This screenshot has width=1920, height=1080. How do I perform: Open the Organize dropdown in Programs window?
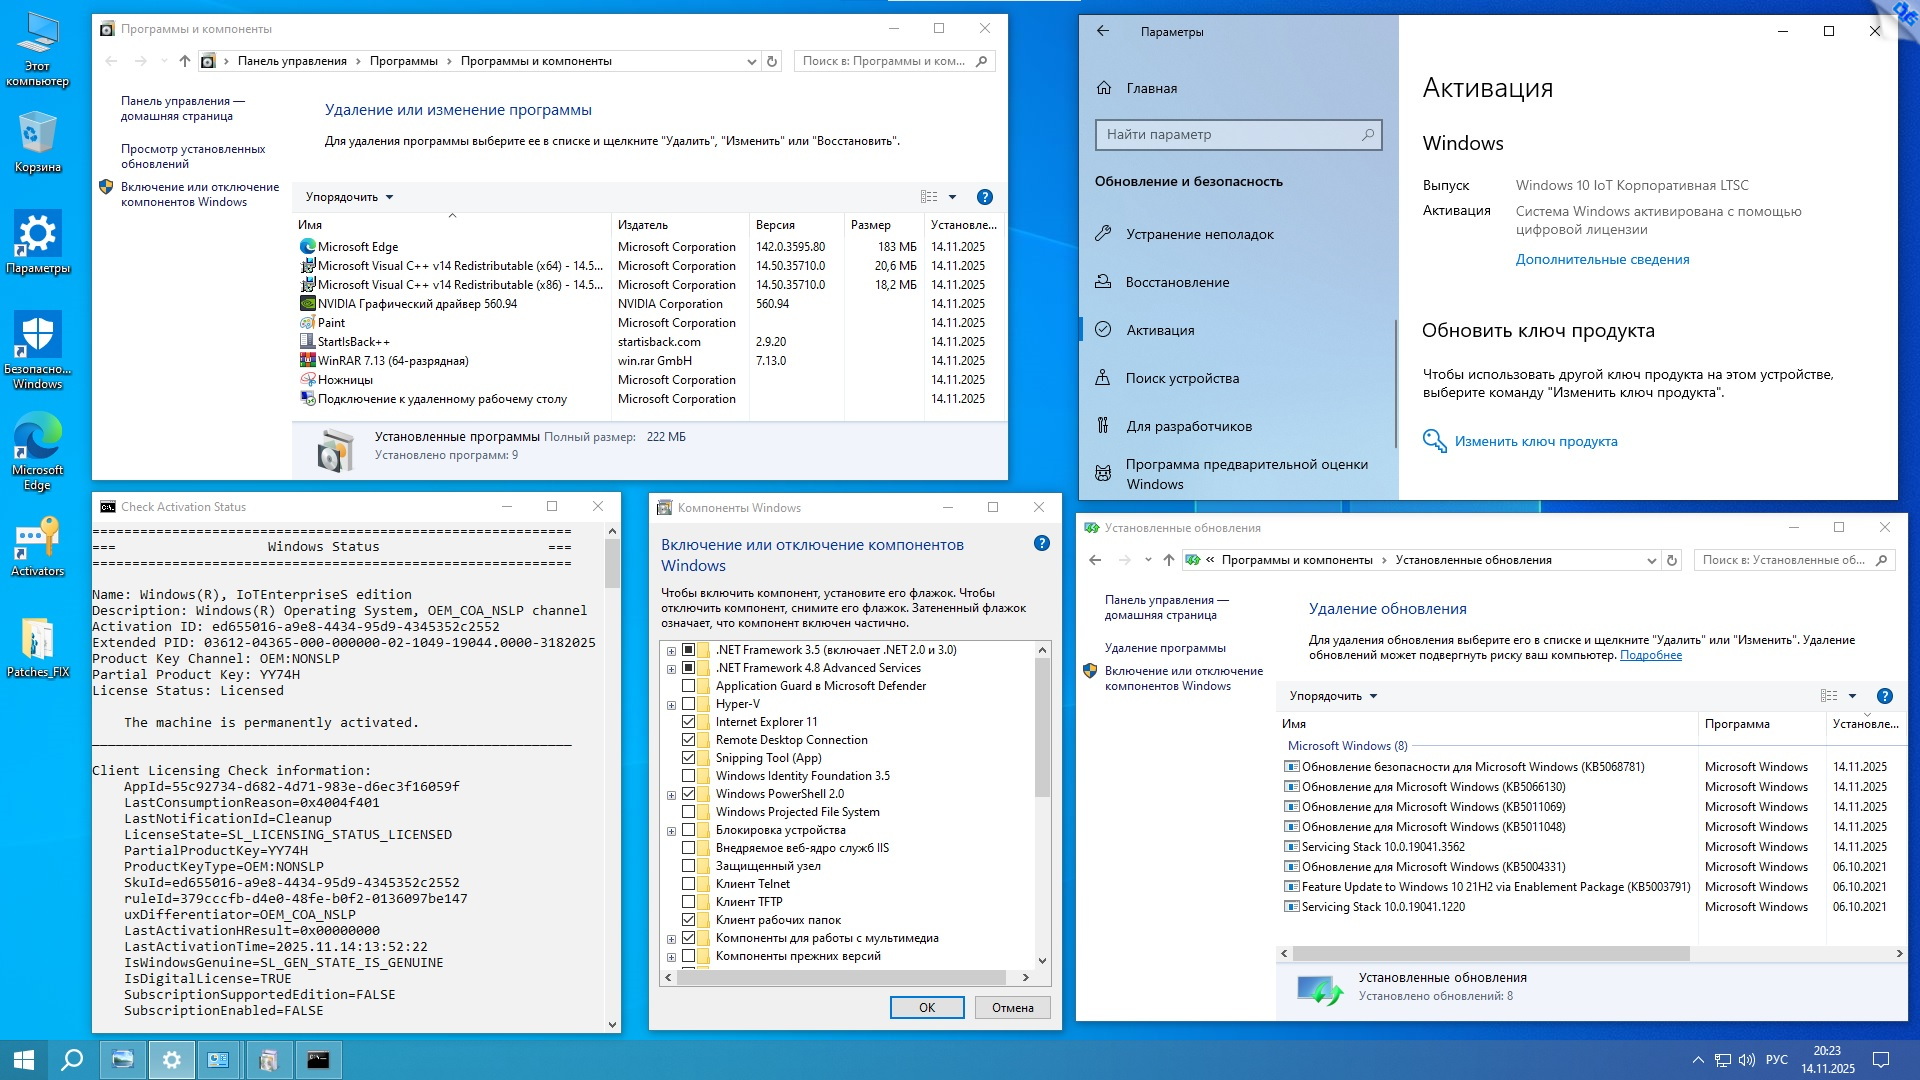tap(349, 197)
